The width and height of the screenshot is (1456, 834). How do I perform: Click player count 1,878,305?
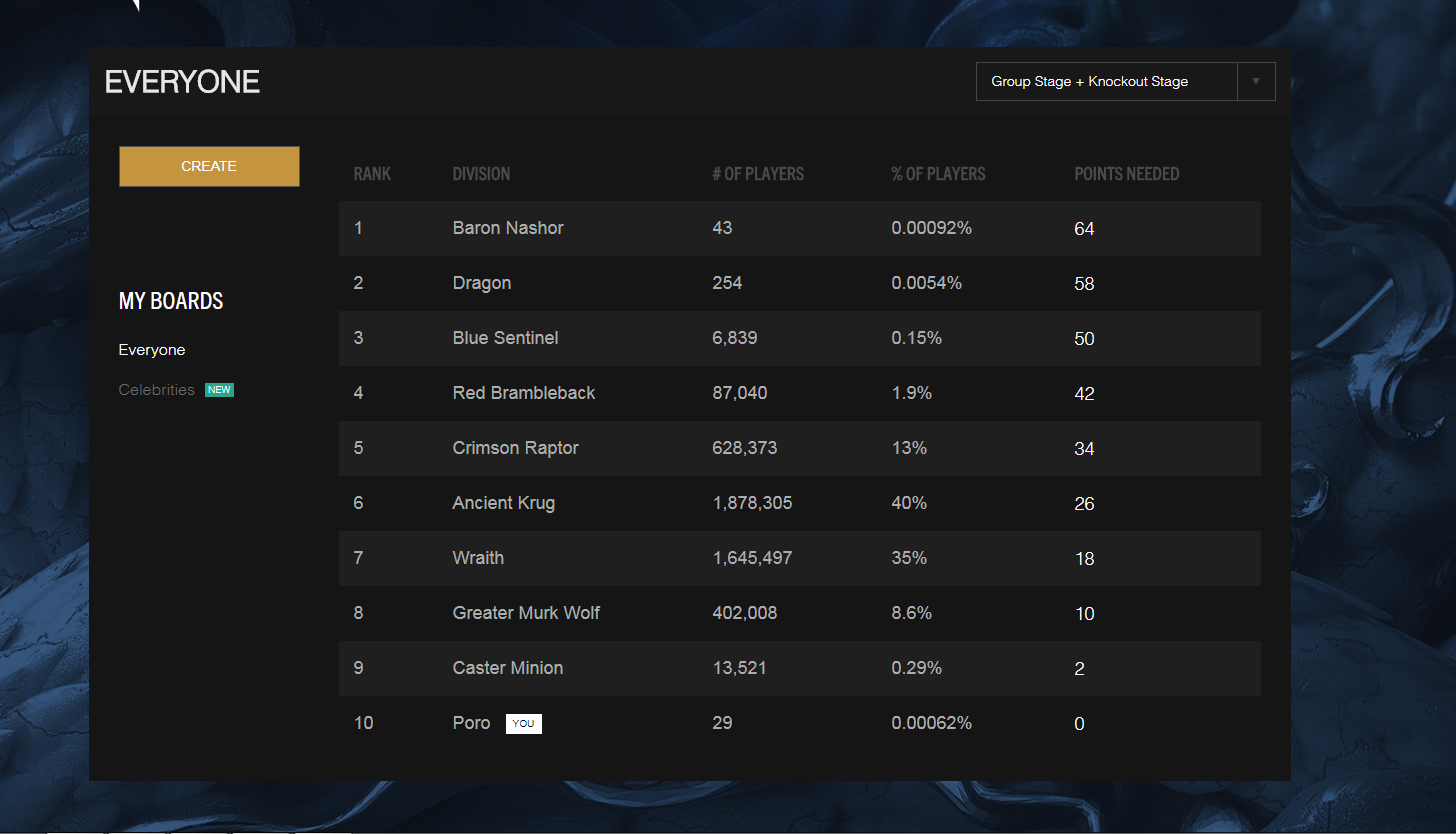(752, 503)
